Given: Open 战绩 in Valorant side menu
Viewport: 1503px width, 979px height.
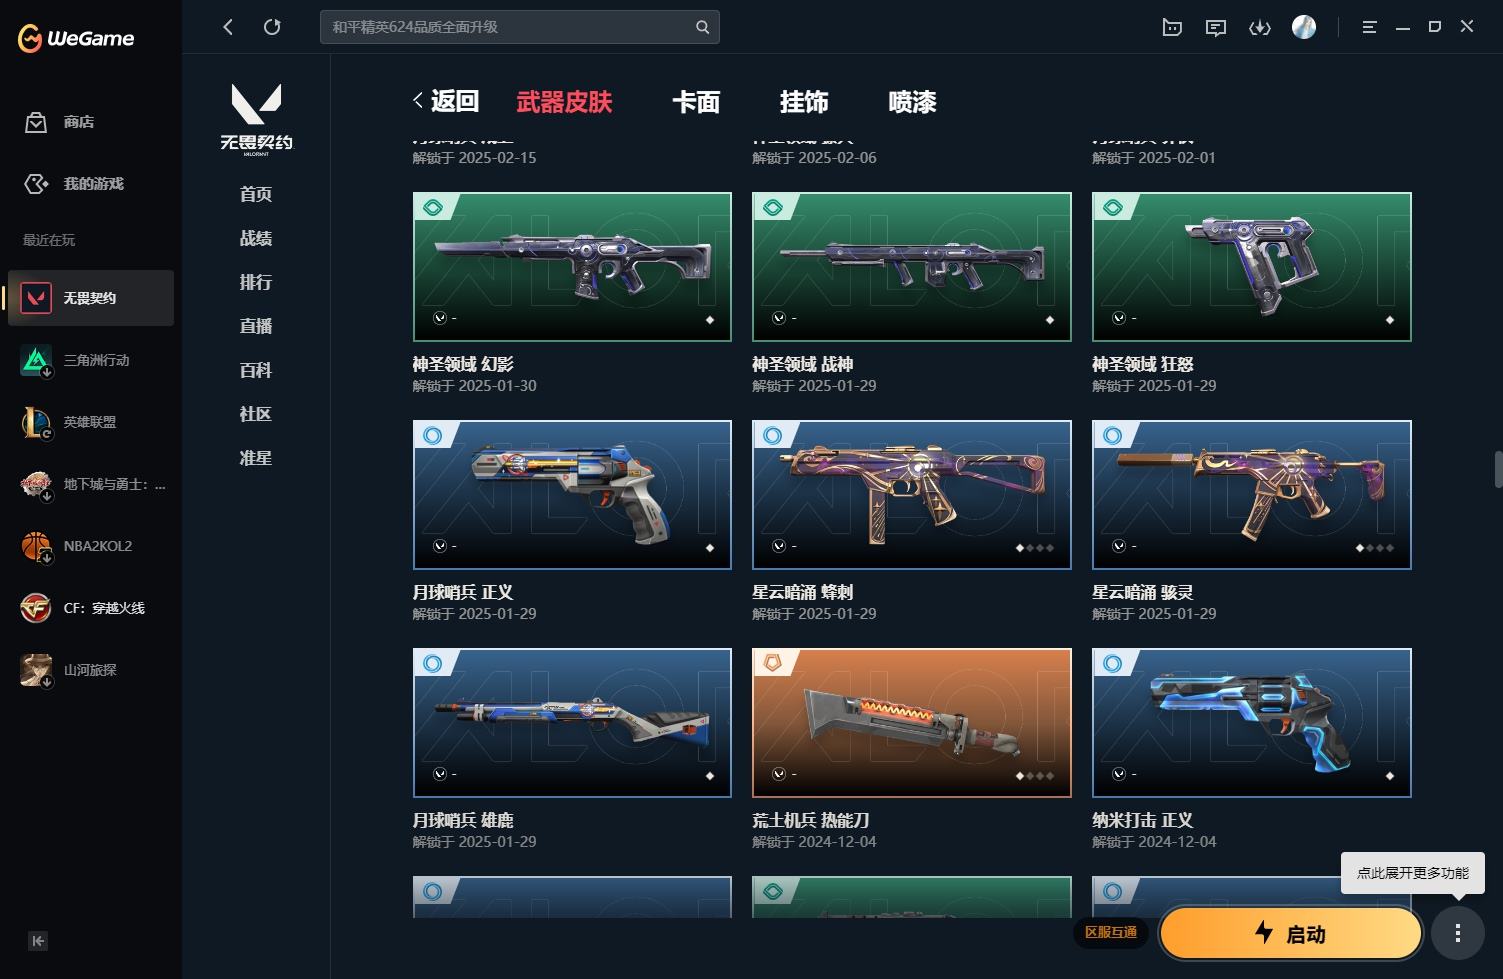Looking at the screenshot, I should coord(256,238).
